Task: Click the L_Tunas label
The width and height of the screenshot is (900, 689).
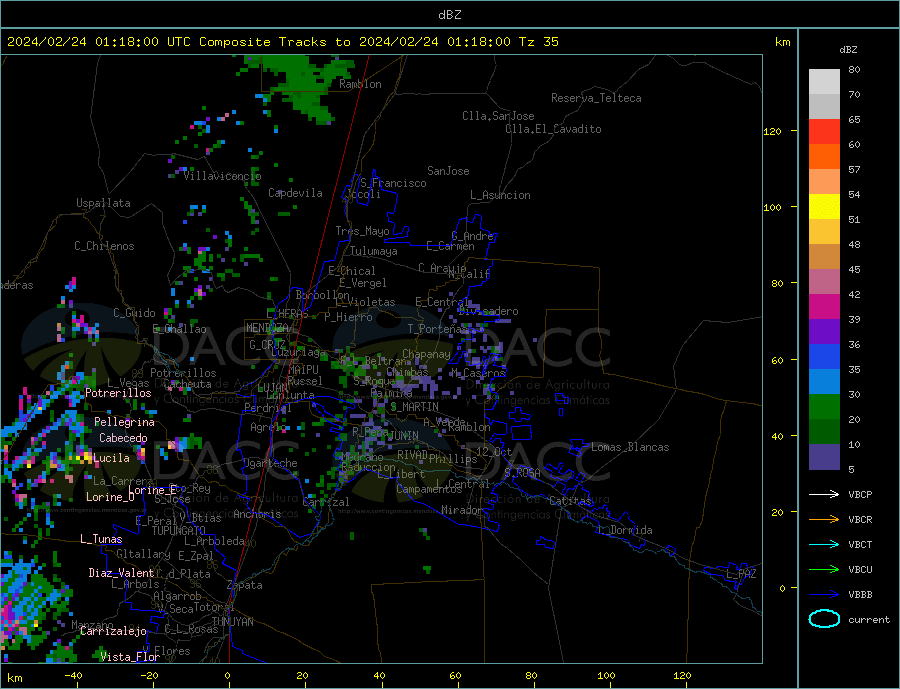Action: click(x=101, y=539)
